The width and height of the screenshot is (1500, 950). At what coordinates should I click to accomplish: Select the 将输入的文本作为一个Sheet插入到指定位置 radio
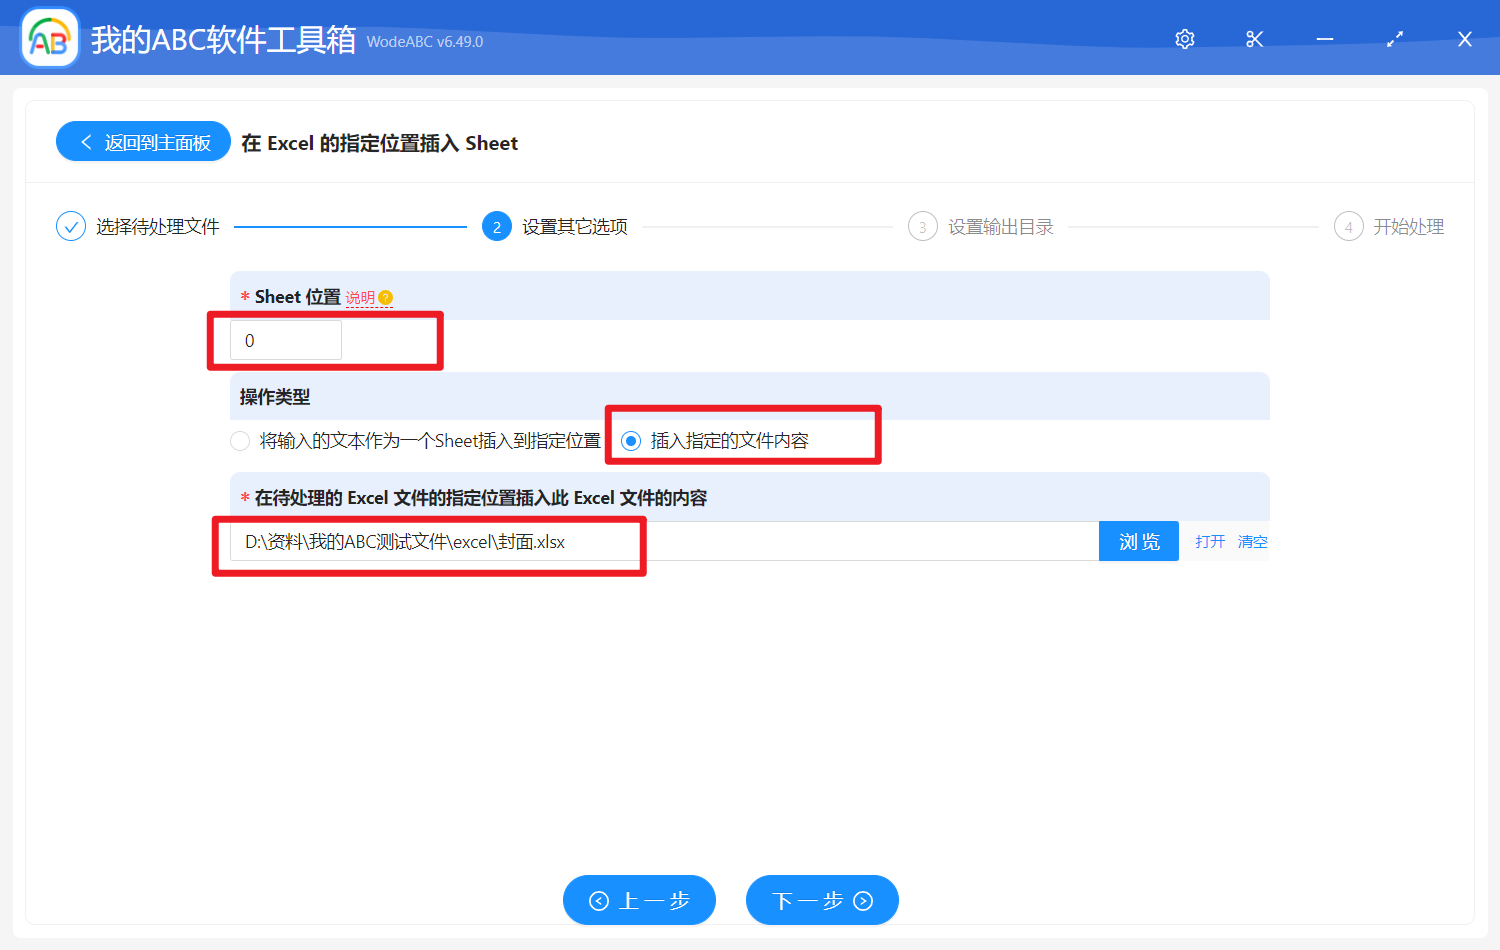pos(240,440)
